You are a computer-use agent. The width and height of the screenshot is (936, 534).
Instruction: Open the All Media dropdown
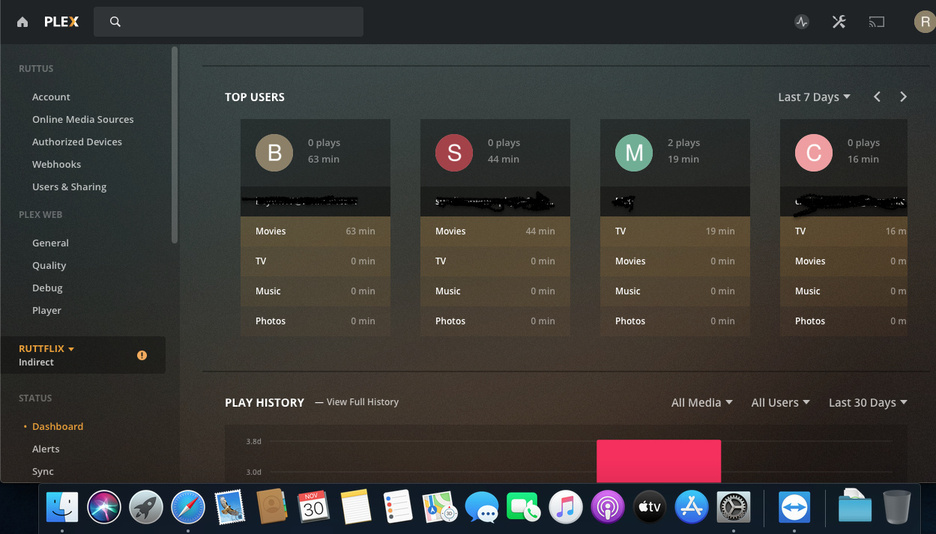(701, 403)
